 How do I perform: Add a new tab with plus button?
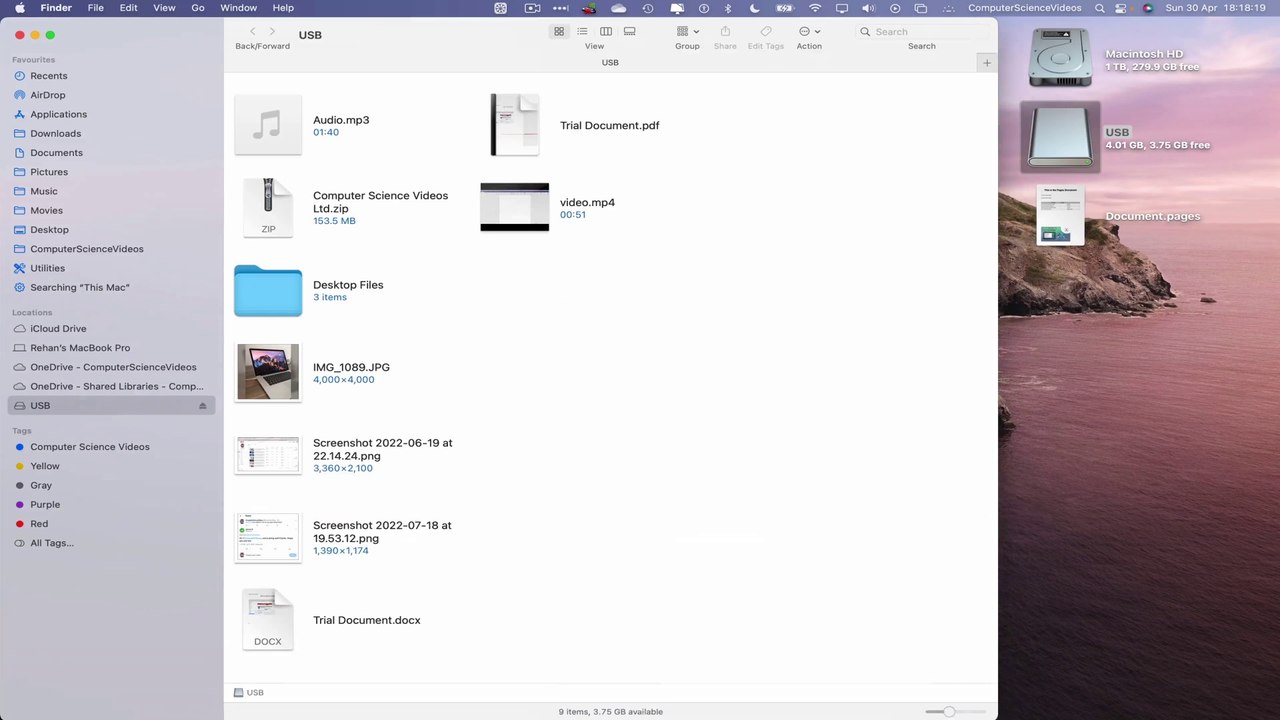coord(987,63)
